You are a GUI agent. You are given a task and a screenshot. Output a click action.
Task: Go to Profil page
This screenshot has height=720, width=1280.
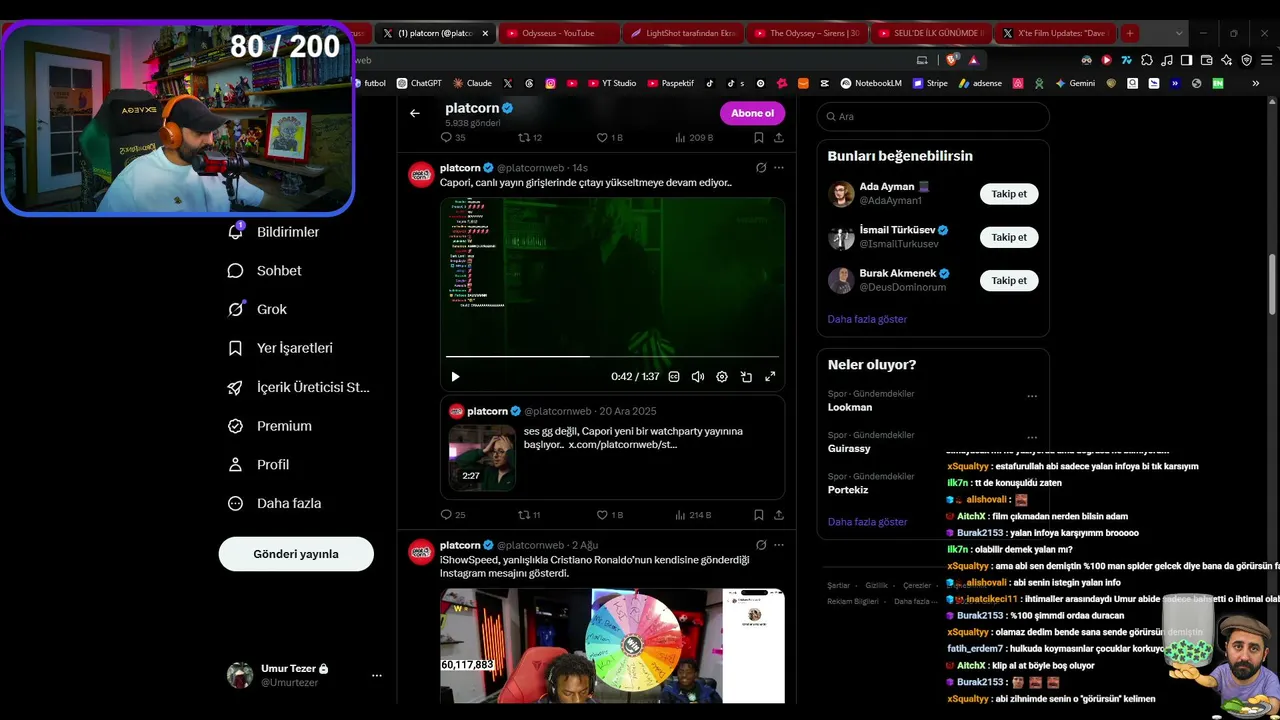click(259, 465)
